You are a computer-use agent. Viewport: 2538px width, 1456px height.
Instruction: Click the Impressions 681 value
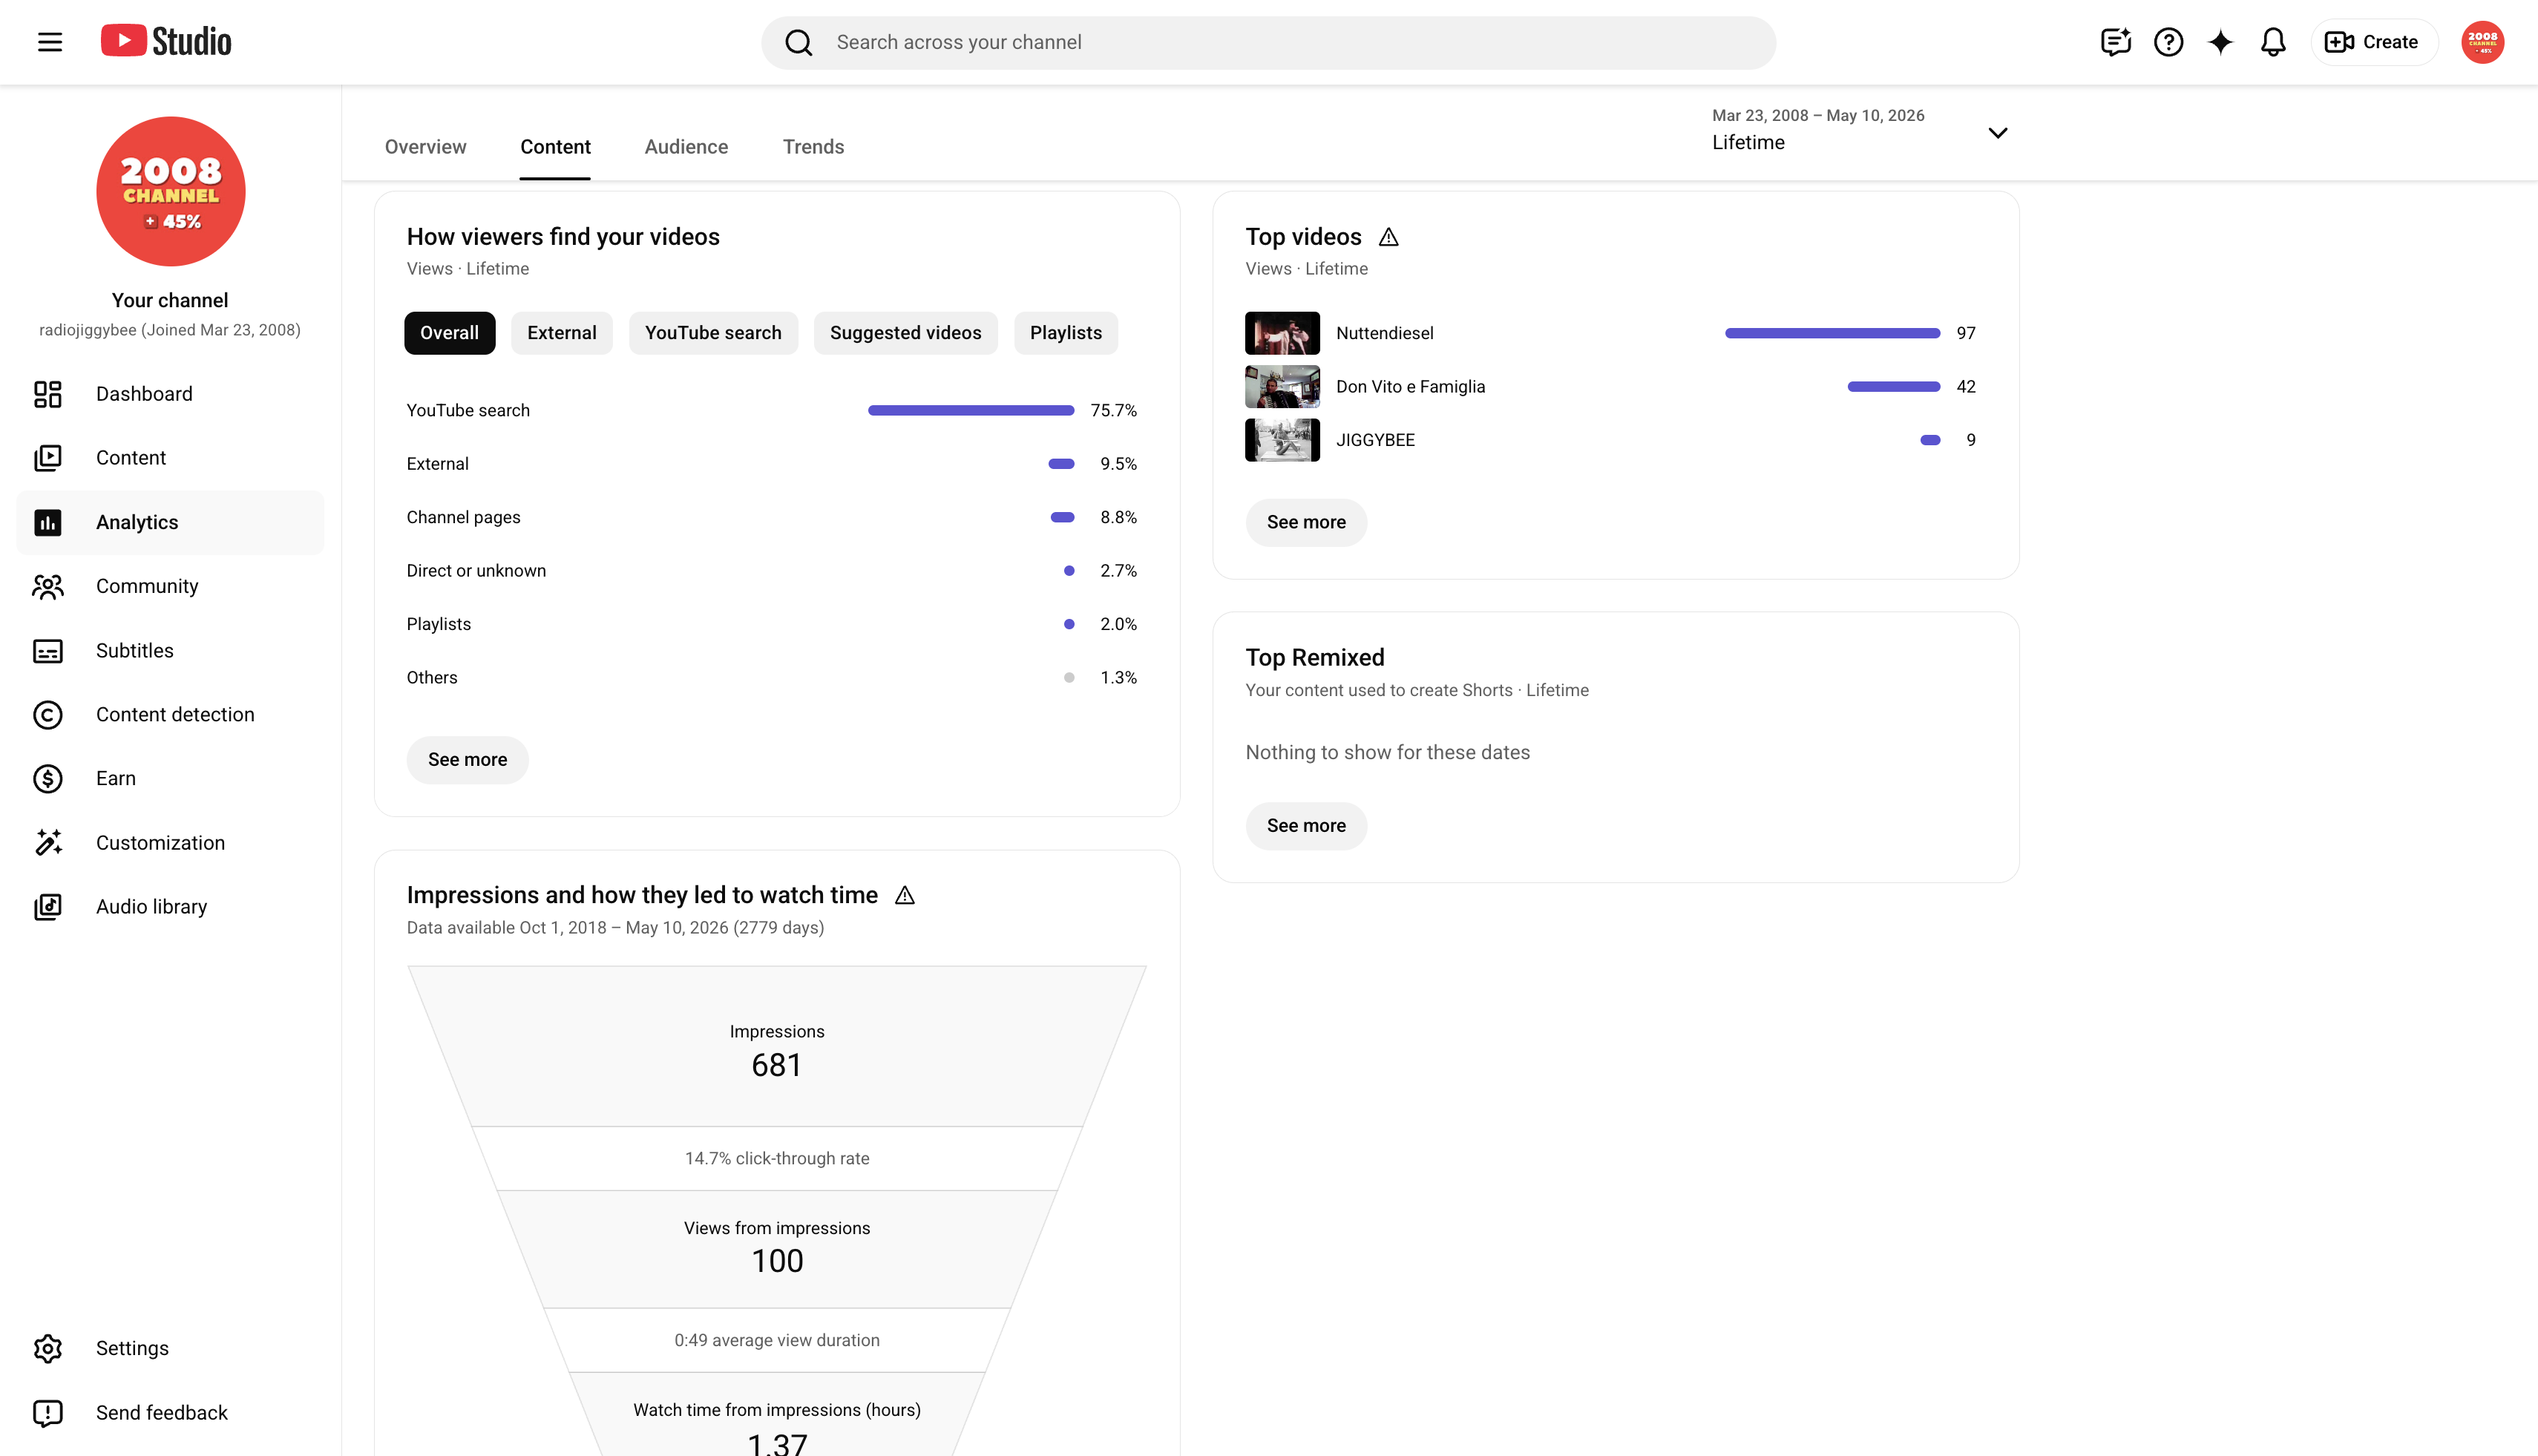point(776,1065)
